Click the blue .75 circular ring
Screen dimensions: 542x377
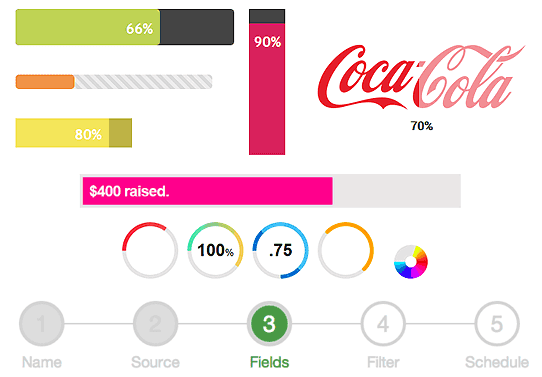281,250
